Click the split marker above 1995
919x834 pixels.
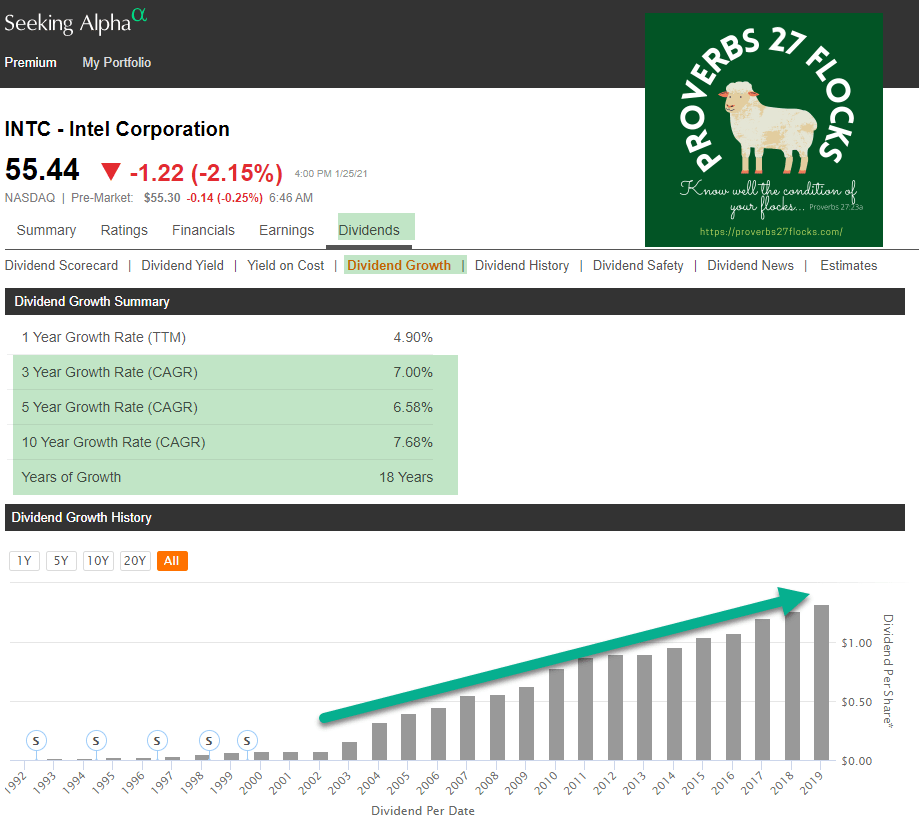tap(96, 741)
